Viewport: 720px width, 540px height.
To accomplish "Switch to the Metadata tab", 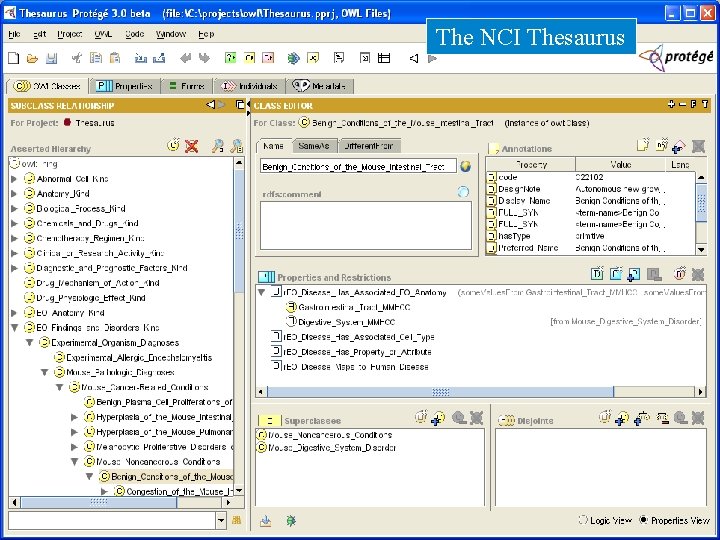I will coord(320,86).
